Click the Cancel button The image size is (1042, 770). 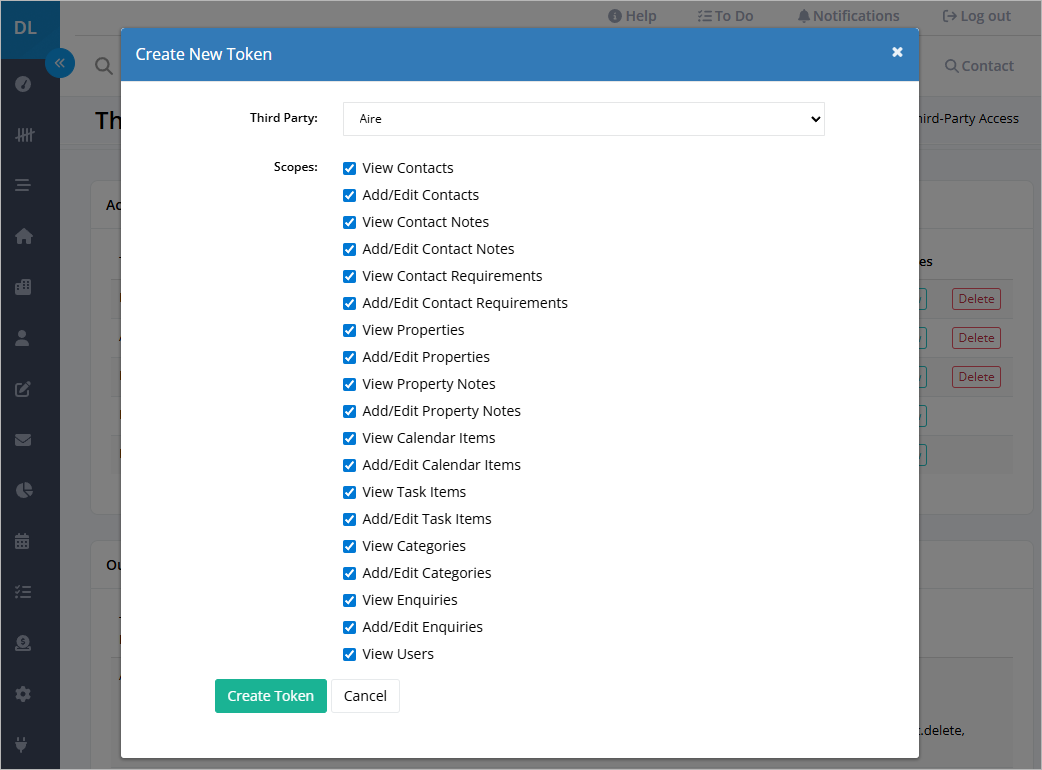pyautogui.click(x=365, y=696)
